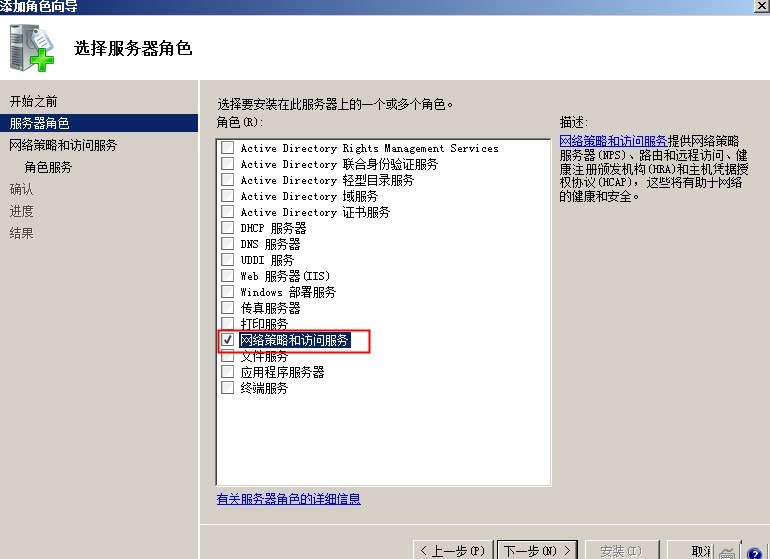This screenshot has height=559, width=770.
Task: Click the 描述: label
Action: (x=574, y=122)
